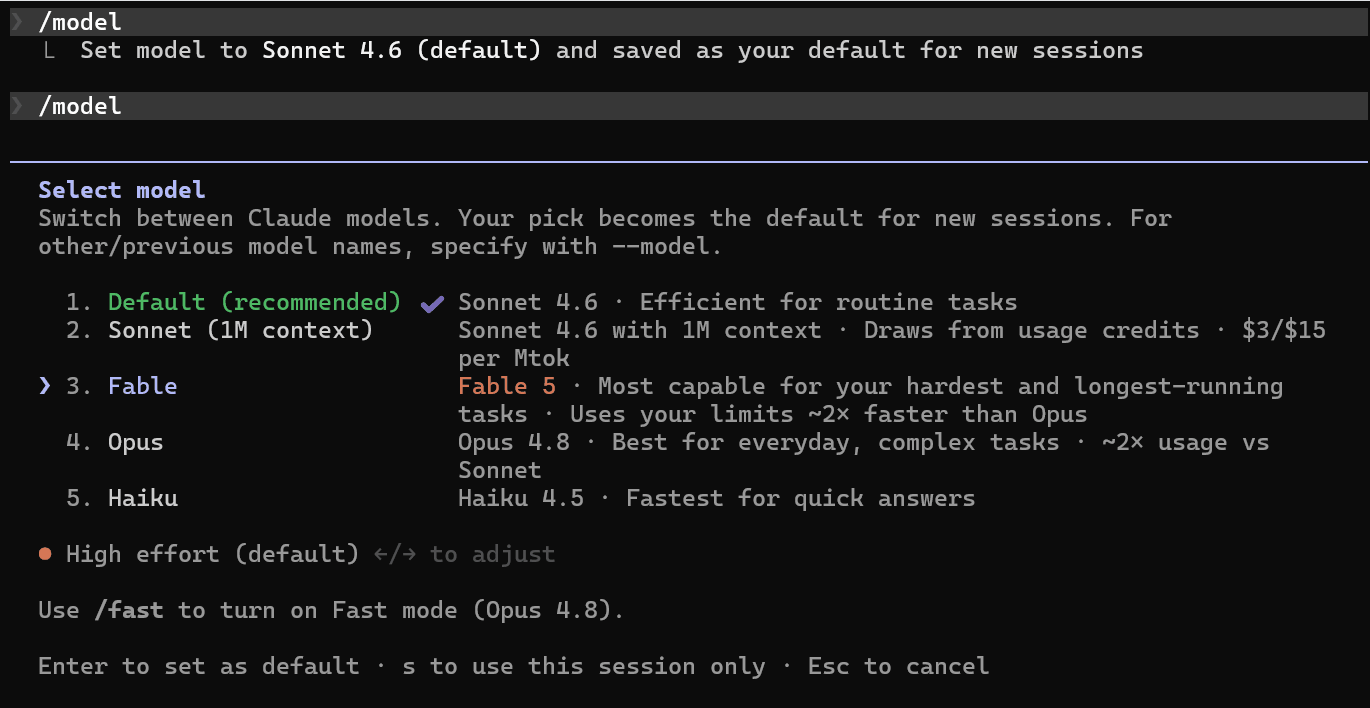Click the purple checkmark next to Default
The width and height of the screenshot is (1370, 708).
[x=432, y=303]
